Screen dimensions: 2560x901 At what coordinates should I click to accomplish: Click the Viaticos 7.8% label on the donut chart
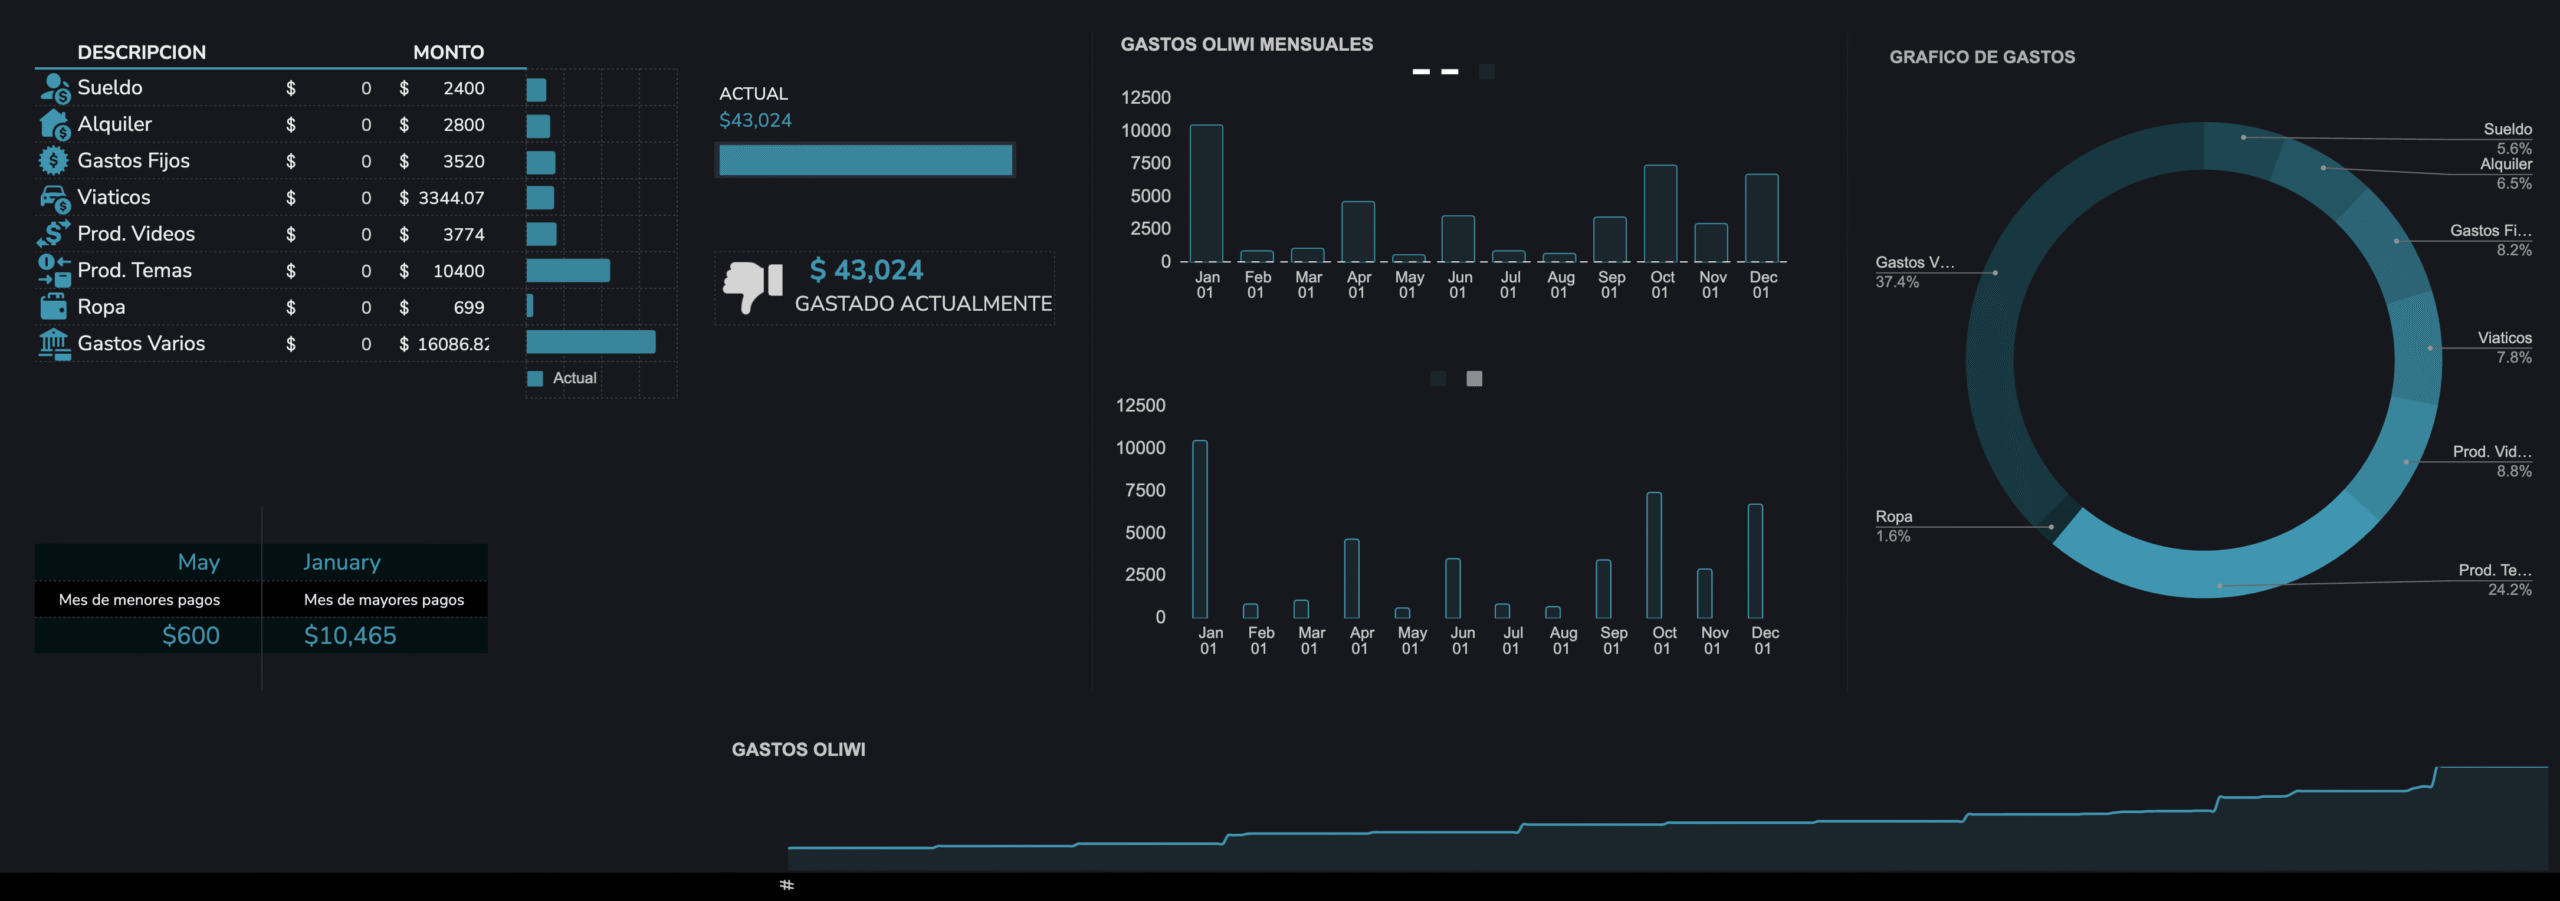click(2505, 348)
